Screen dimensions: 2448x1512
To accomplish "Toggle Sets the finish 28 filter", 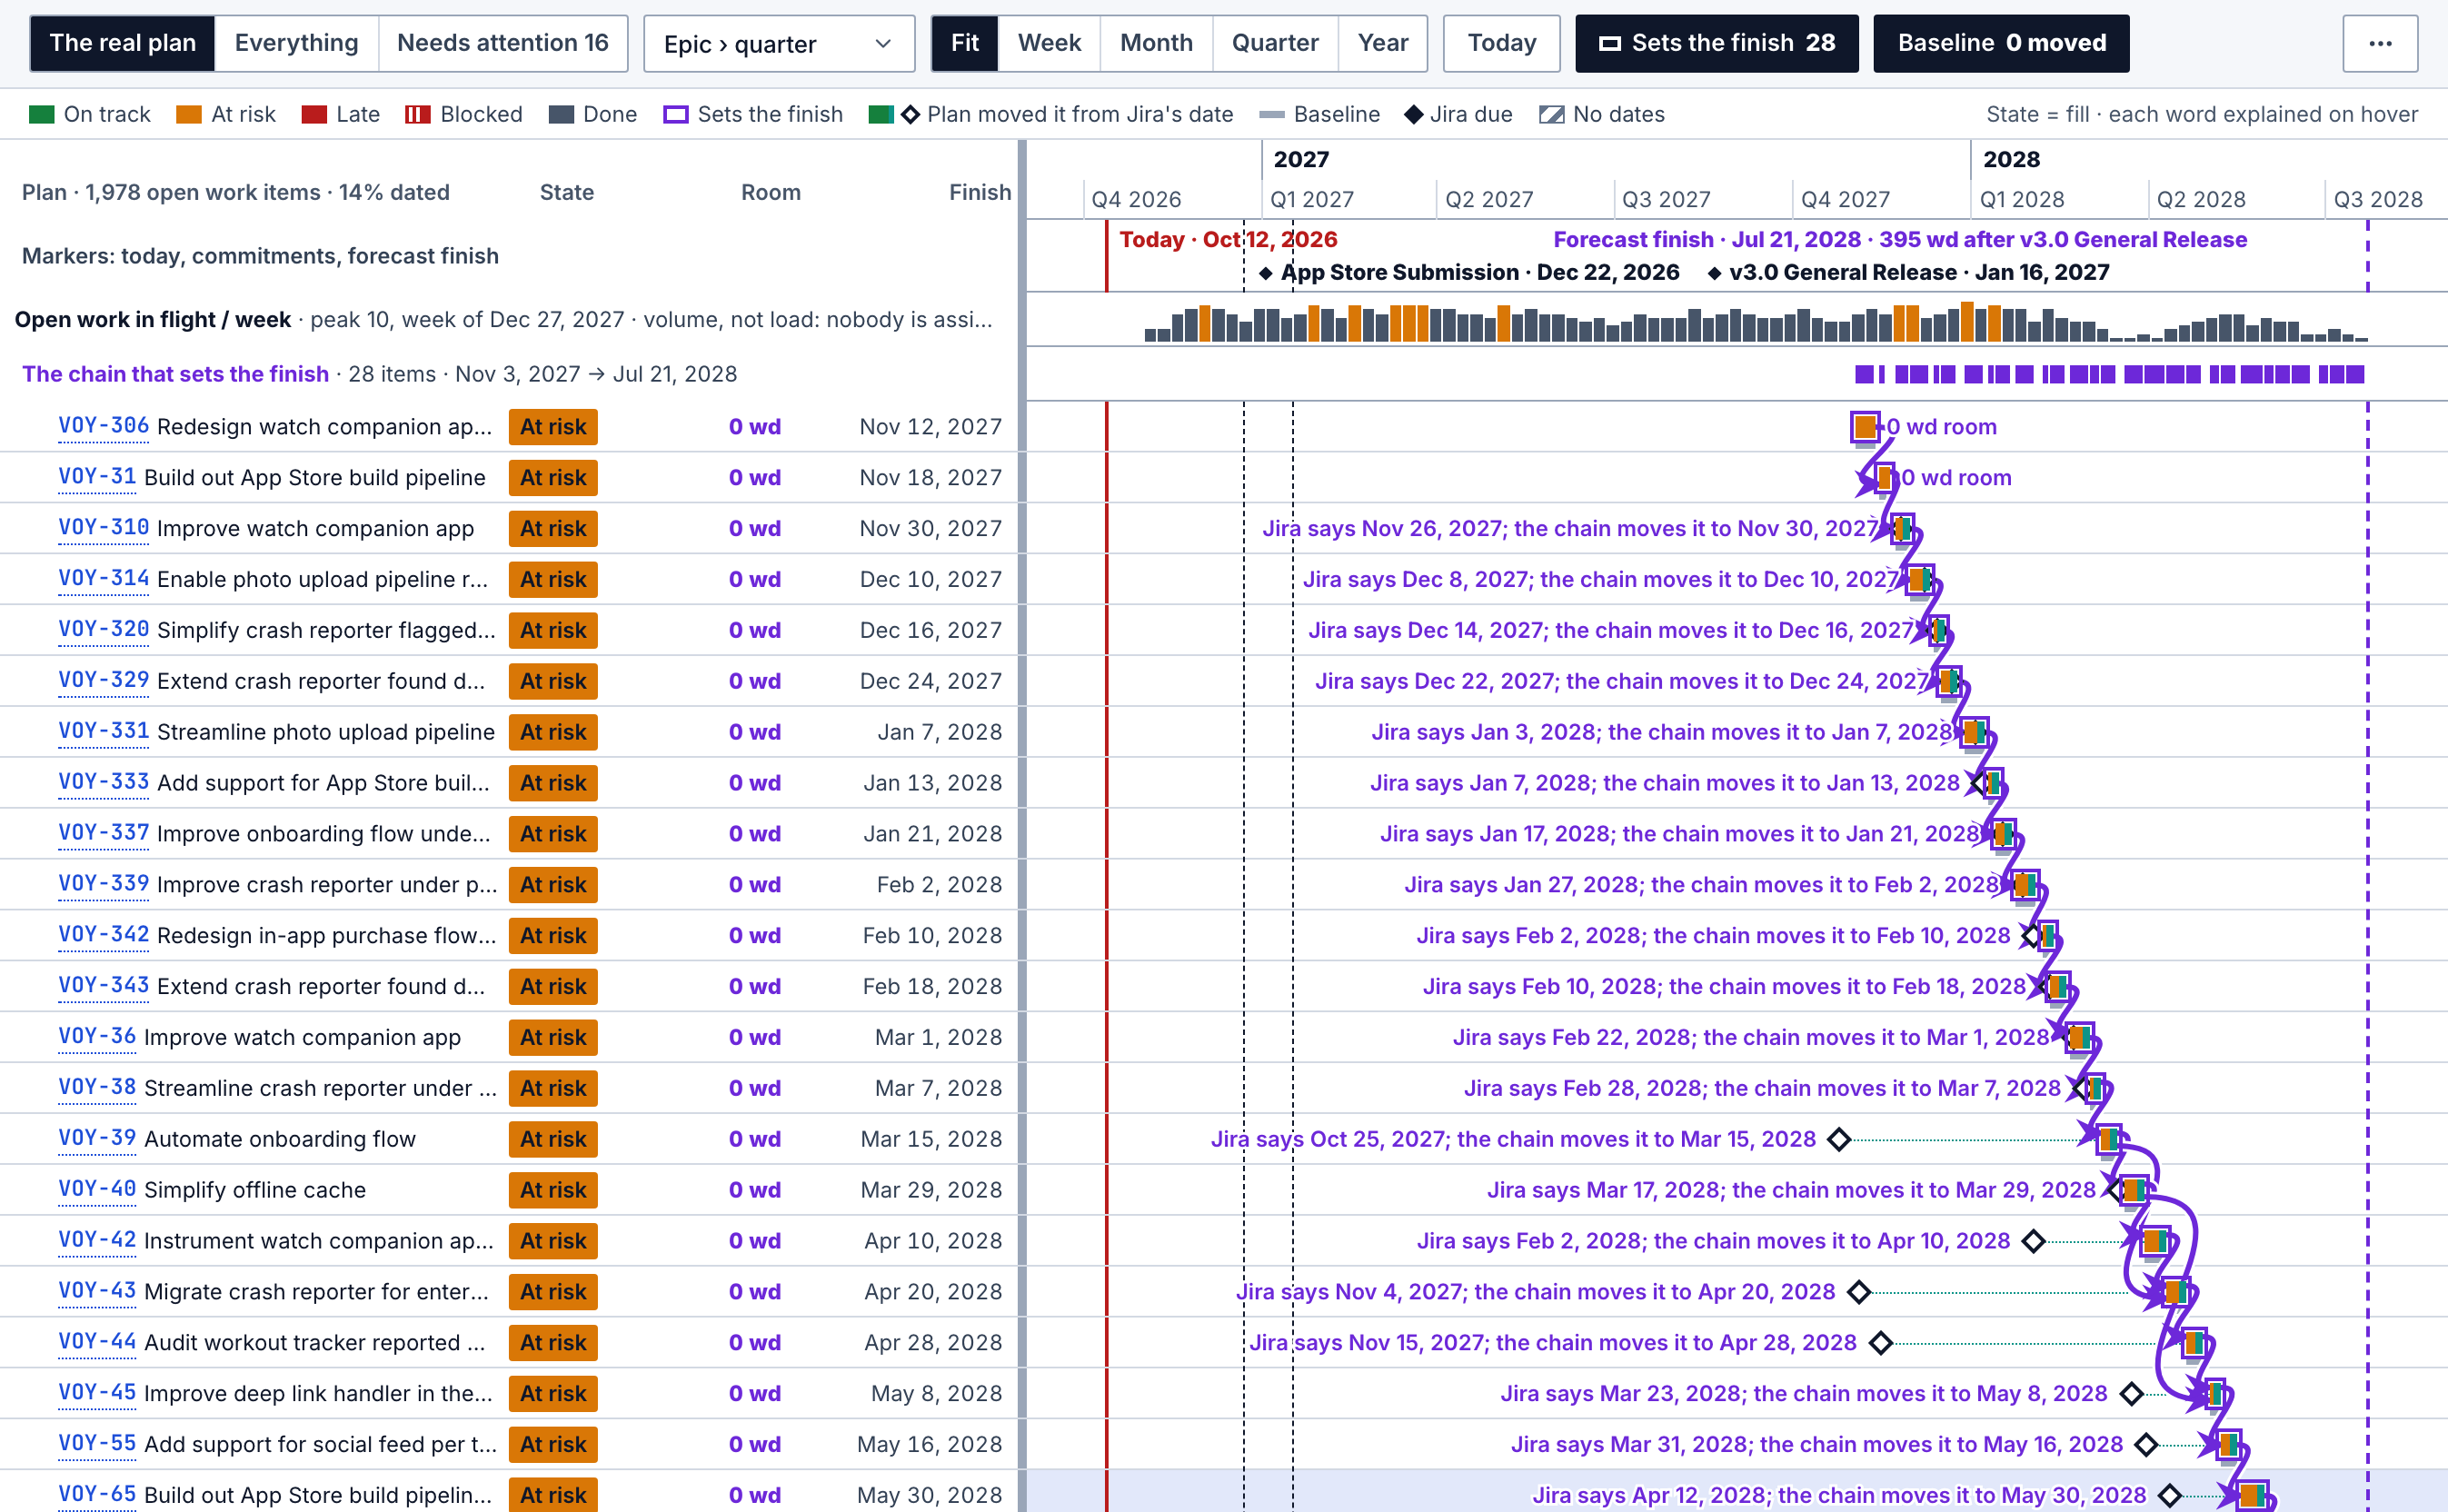I will [1716, 43].
